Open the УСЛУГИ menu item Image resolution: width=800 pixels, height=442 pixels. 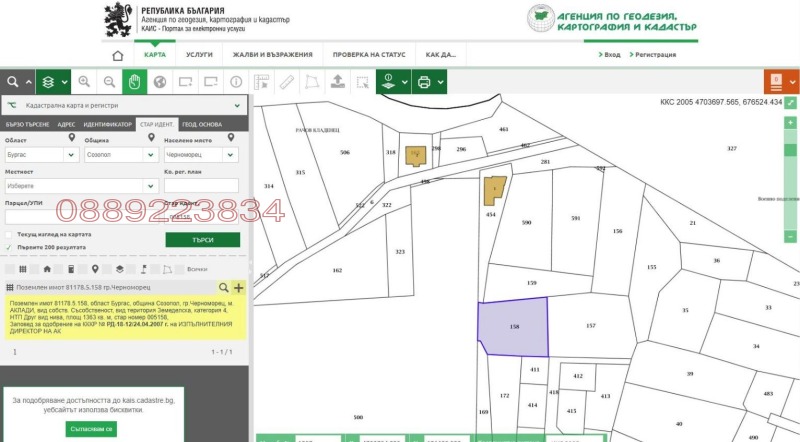[198, 55]
